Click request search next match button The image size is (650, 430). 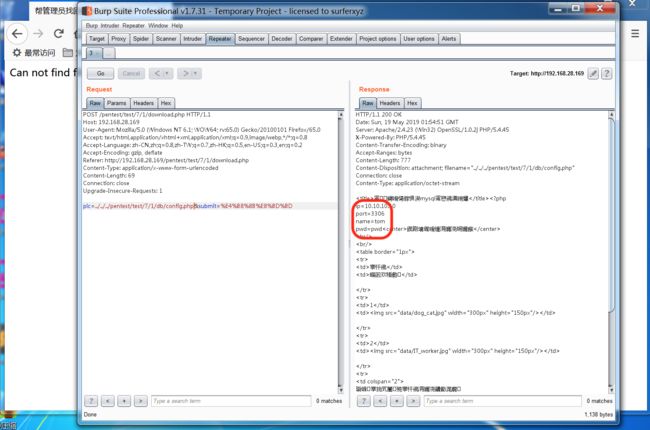(141, 401)
